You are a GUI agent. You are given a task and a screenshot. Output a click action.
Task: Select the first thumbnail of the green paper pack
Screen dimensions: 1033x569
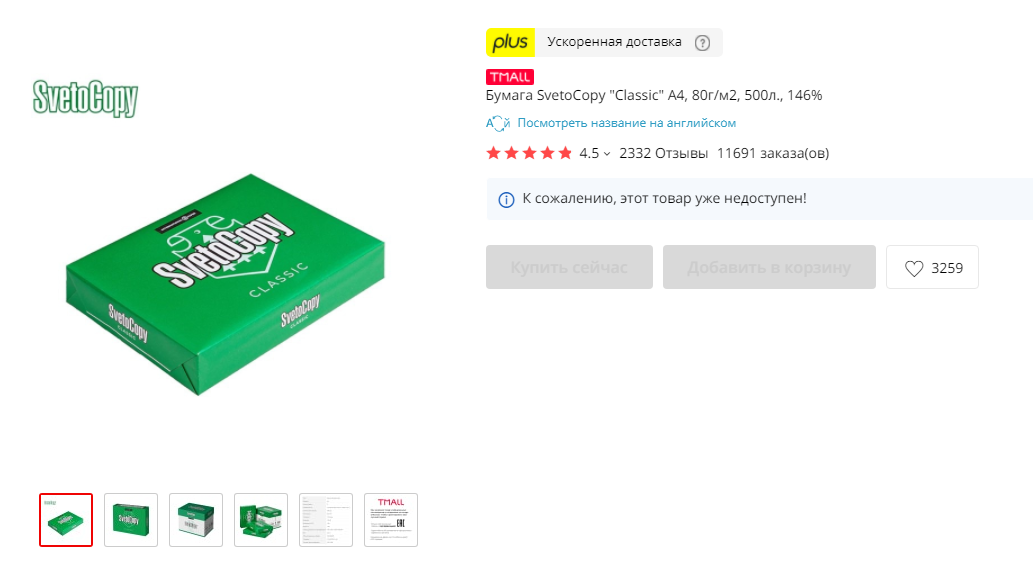point(66,520)
